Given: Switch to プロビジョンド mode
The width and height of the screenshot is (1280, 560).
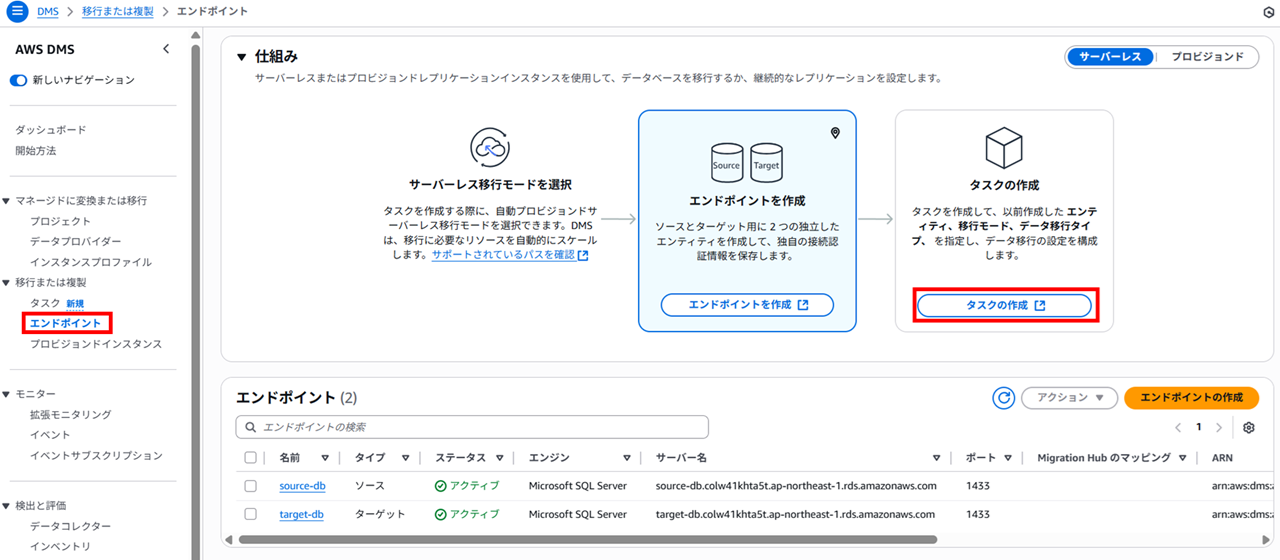Looking at the screenshot, I should click(1207, 57).
